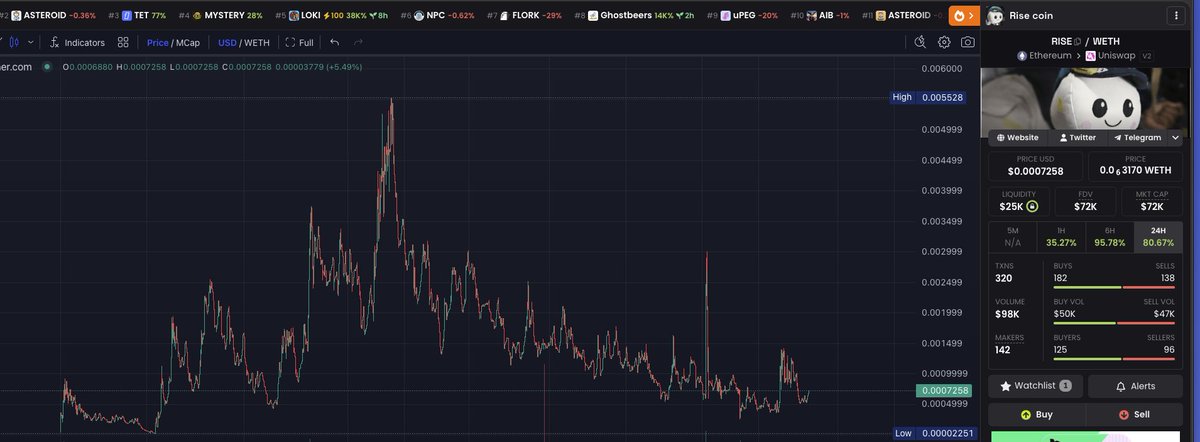Click the buyers versus sellers ratio bar

point(1114,359)
